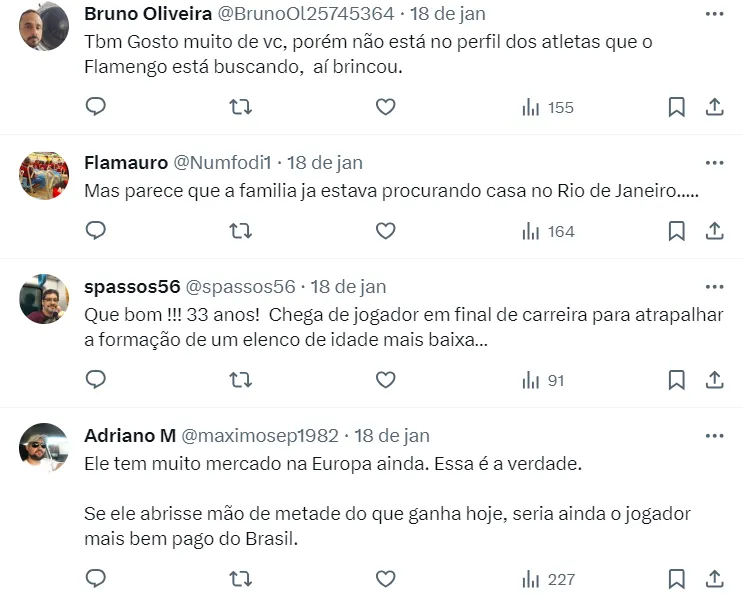Bookmark Adriano M's tweet
This screenshot has height=596, width=743.
coord(676,578)
